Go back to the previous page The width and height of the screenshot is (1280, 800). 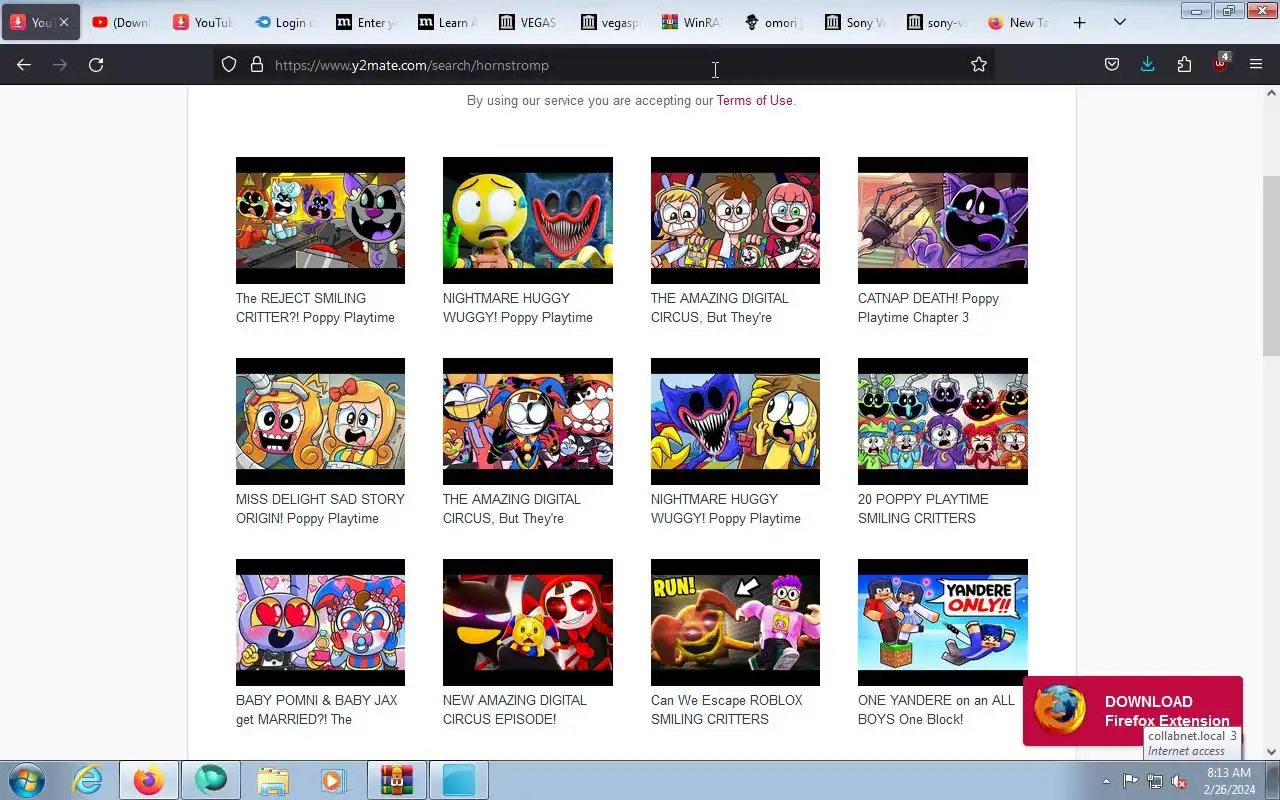(x=24, y=65)
